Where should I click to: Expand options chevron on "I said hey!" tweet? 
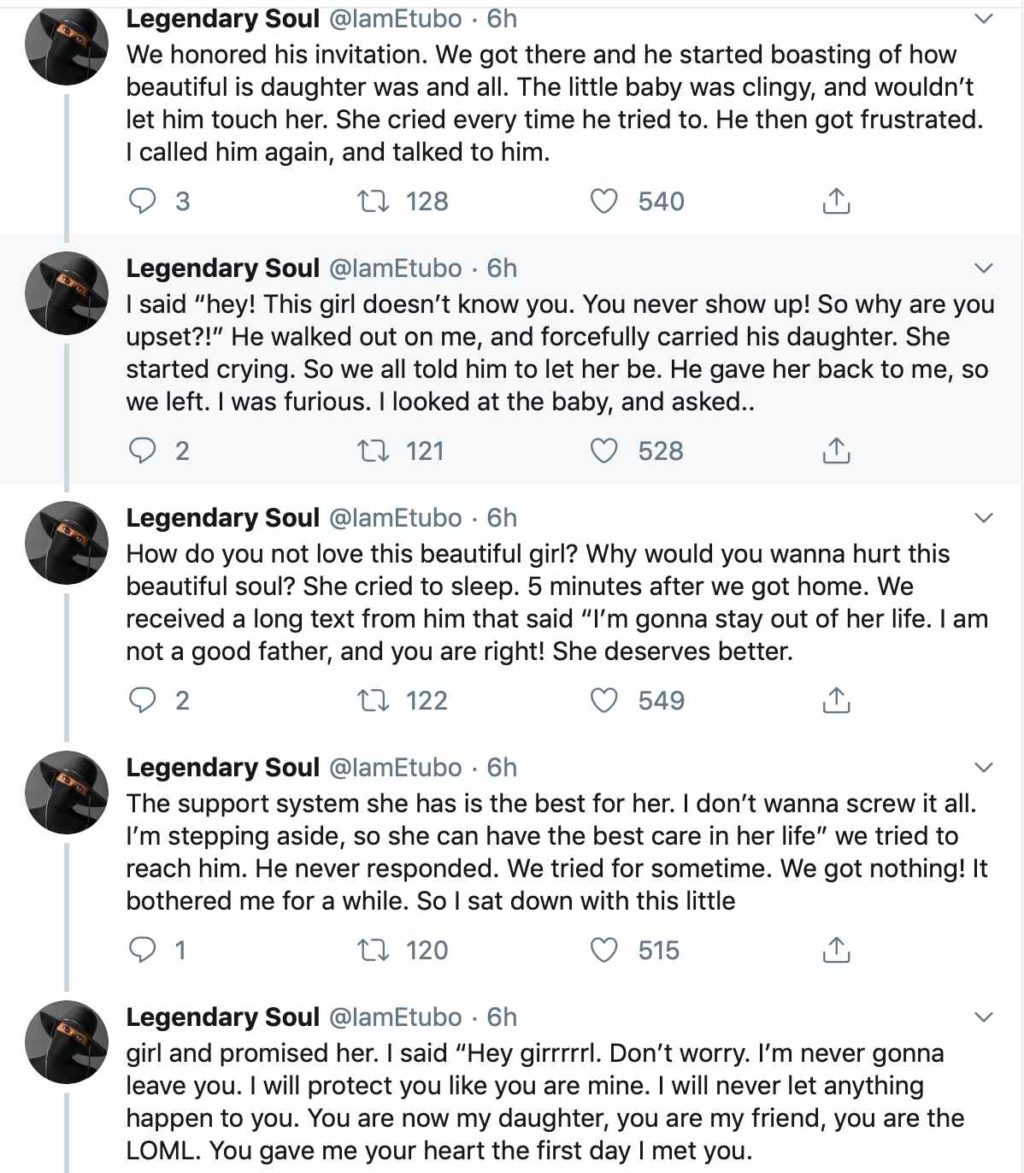tap(984, 269)
